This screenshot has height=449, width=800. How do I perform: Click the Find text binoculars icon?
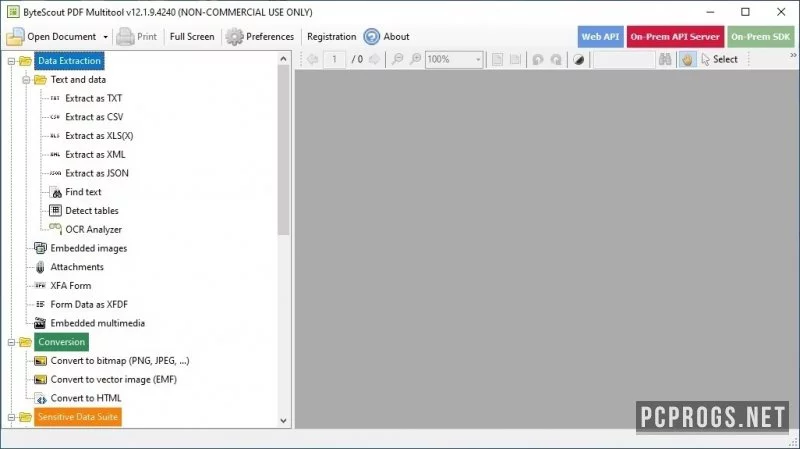coord(56,192)
